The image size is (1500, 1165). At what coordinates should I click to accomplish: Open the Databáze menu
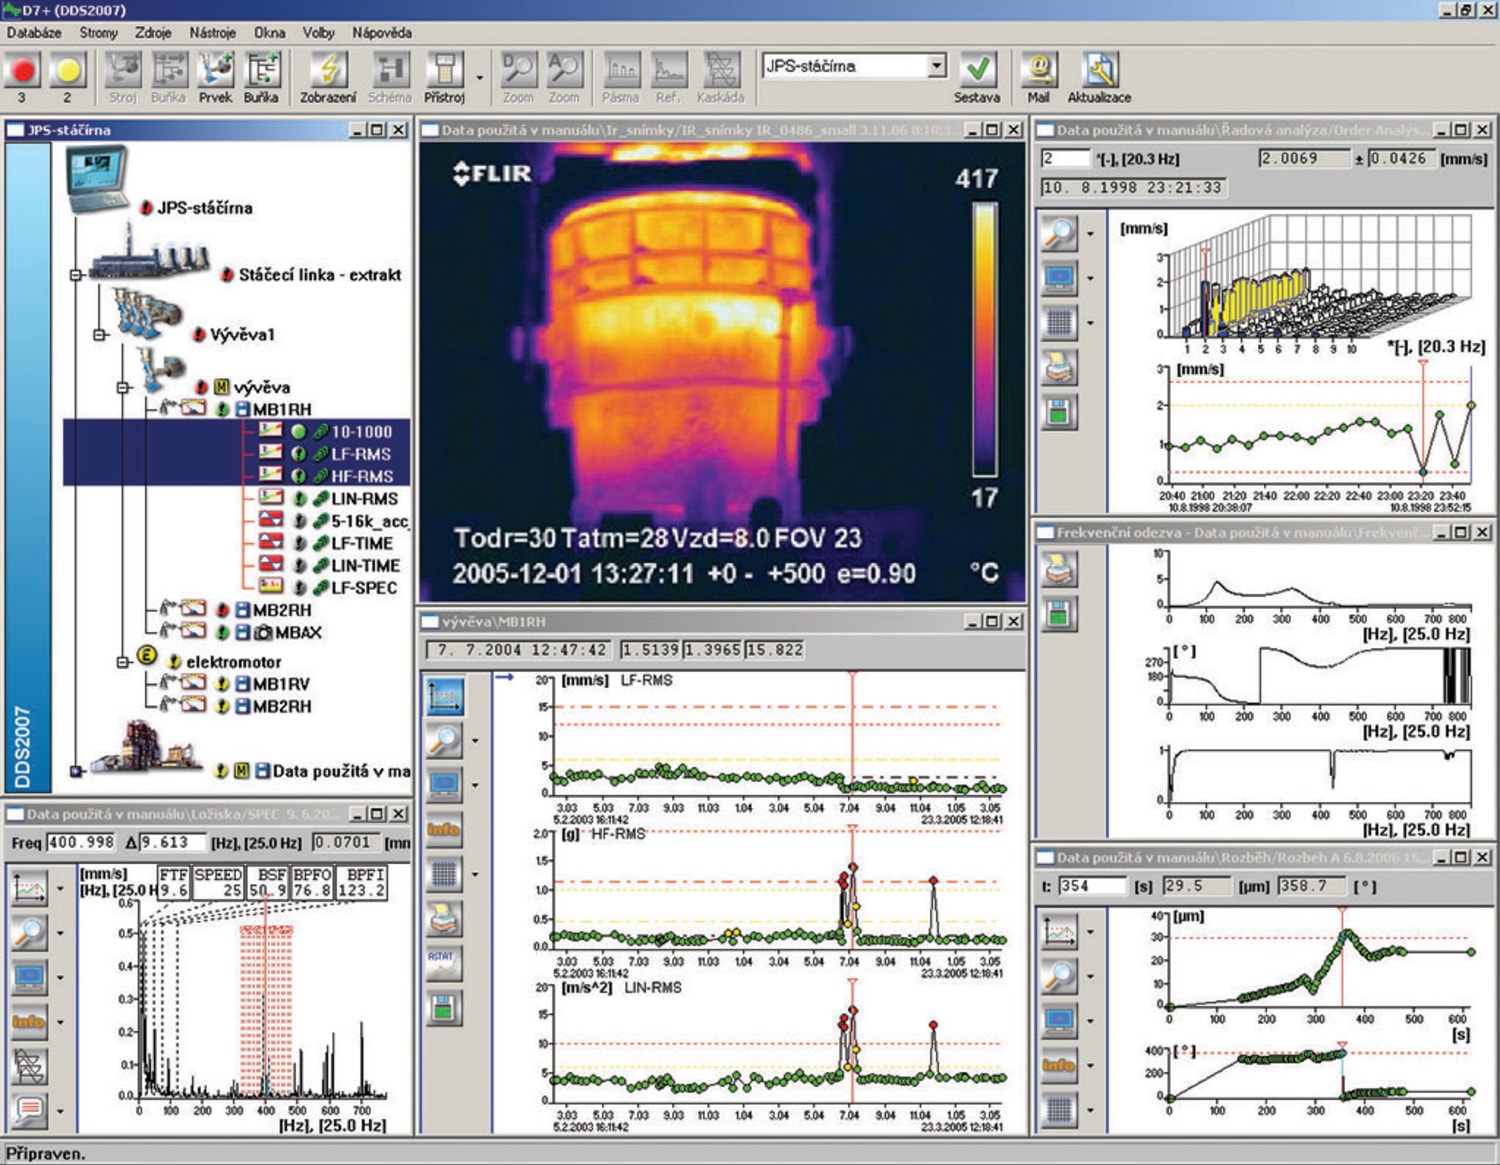point(32,33)
